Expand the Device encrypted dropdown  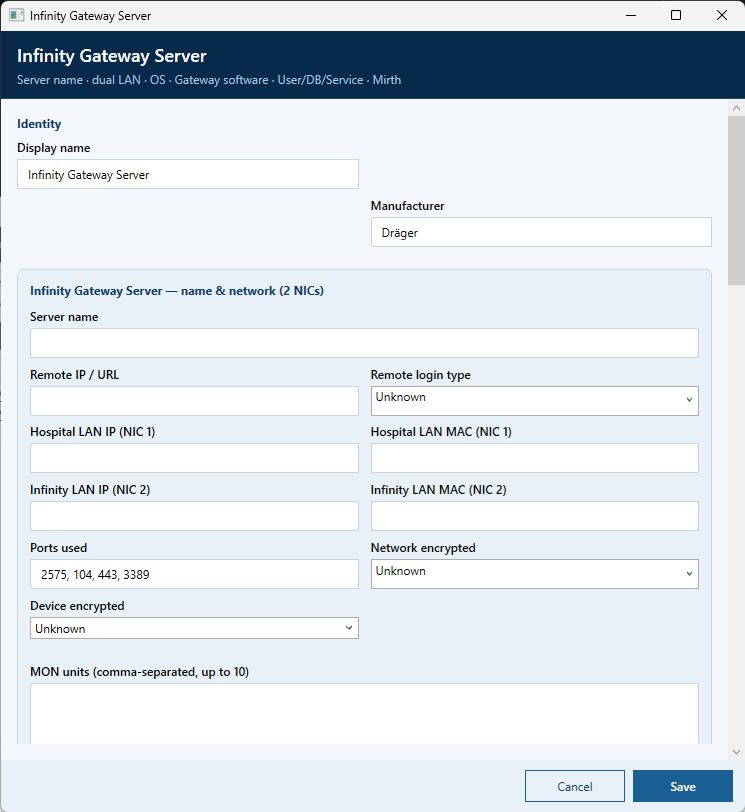click(194, 628)
